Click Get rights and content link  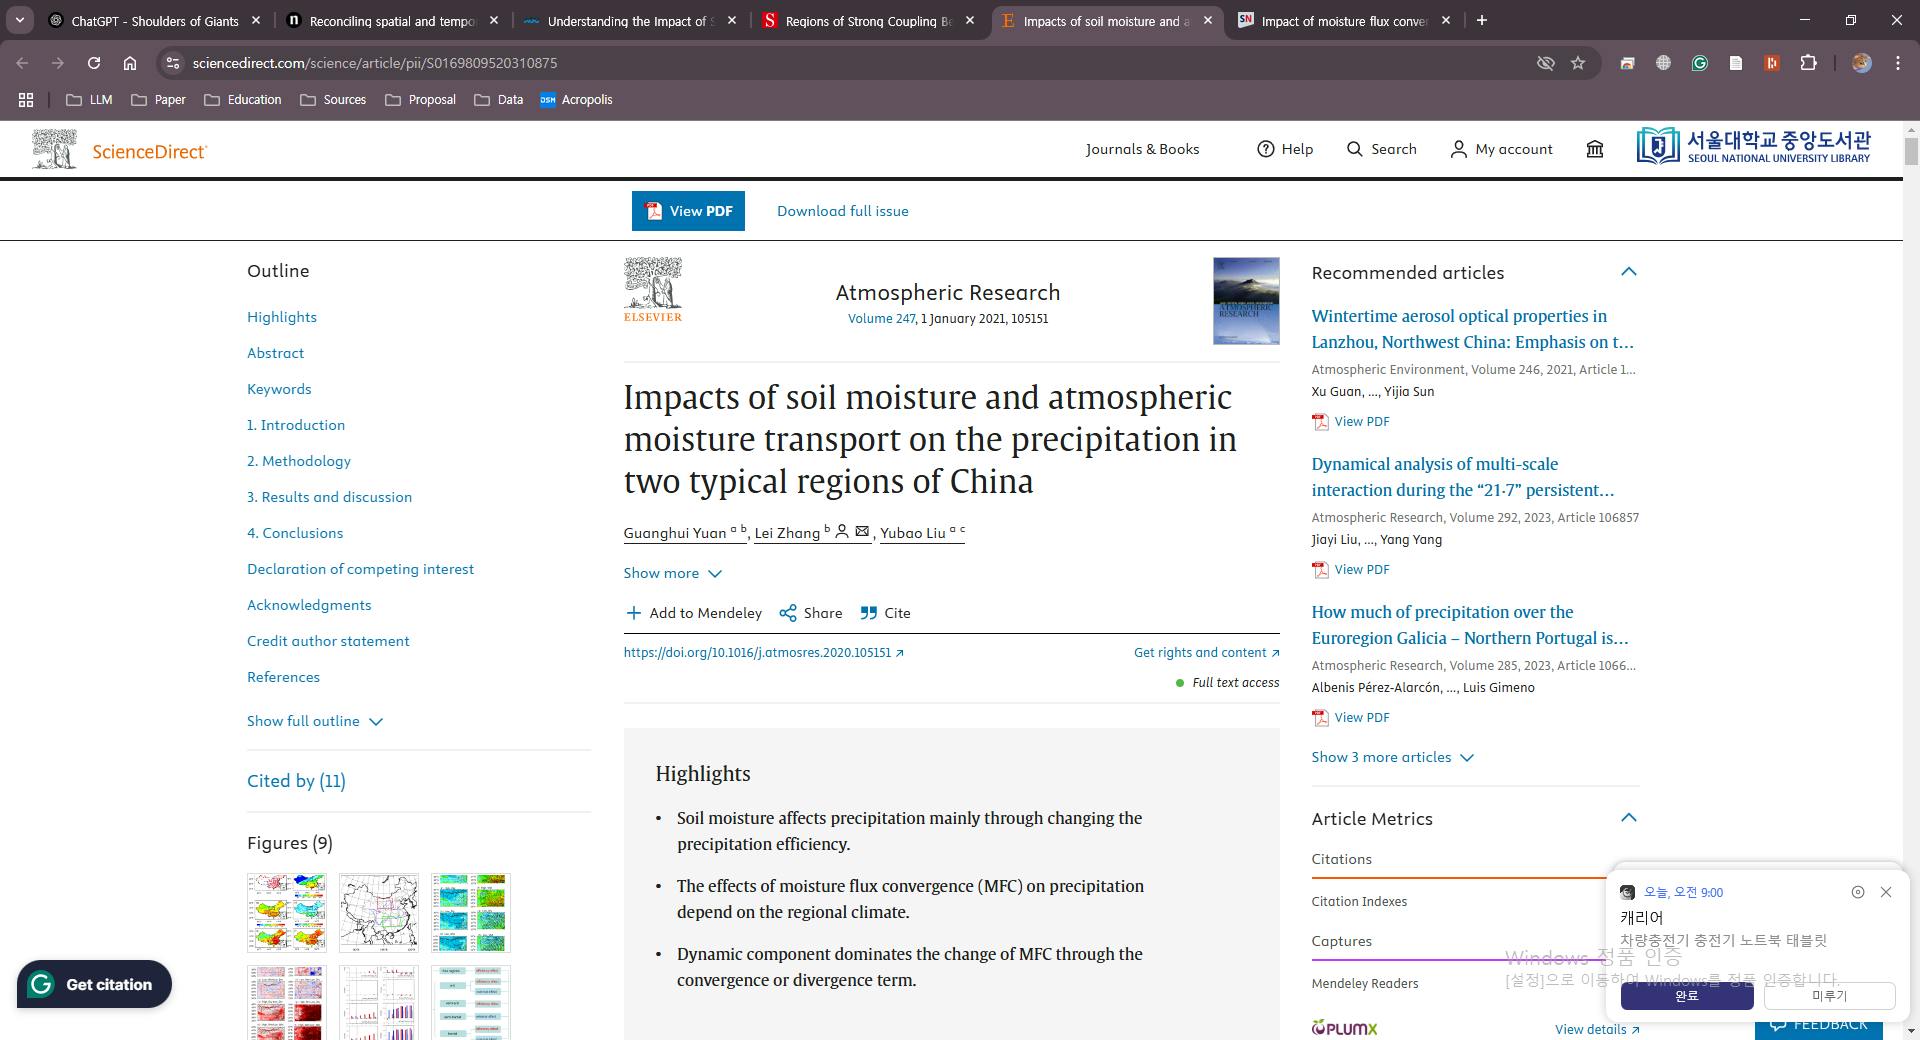[x=1207, y=653]
